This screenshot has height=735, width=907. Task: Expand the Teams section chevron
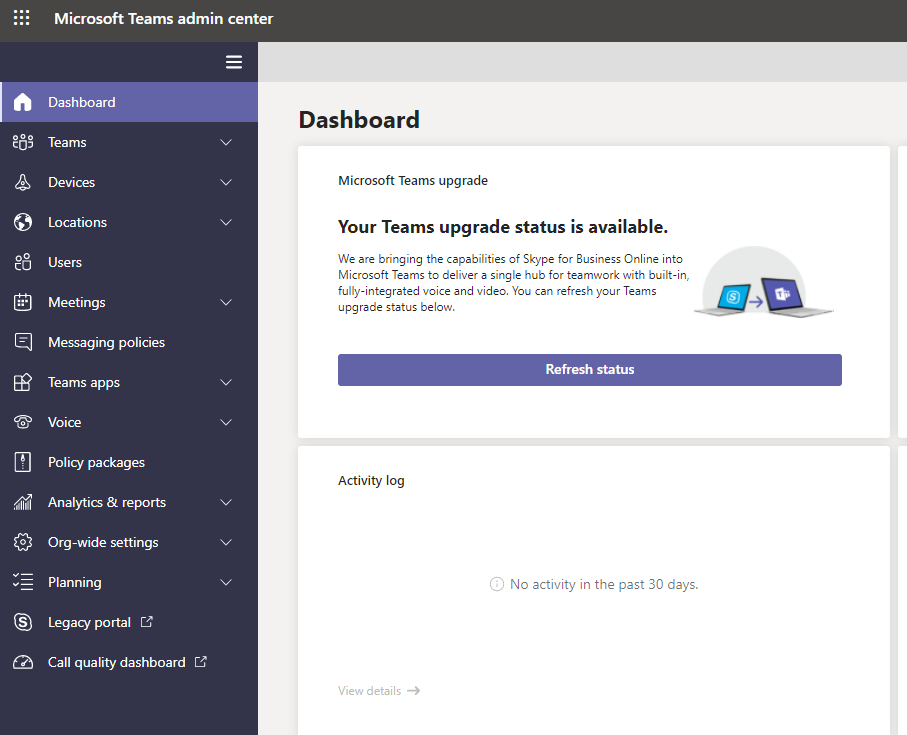(226, 142)
